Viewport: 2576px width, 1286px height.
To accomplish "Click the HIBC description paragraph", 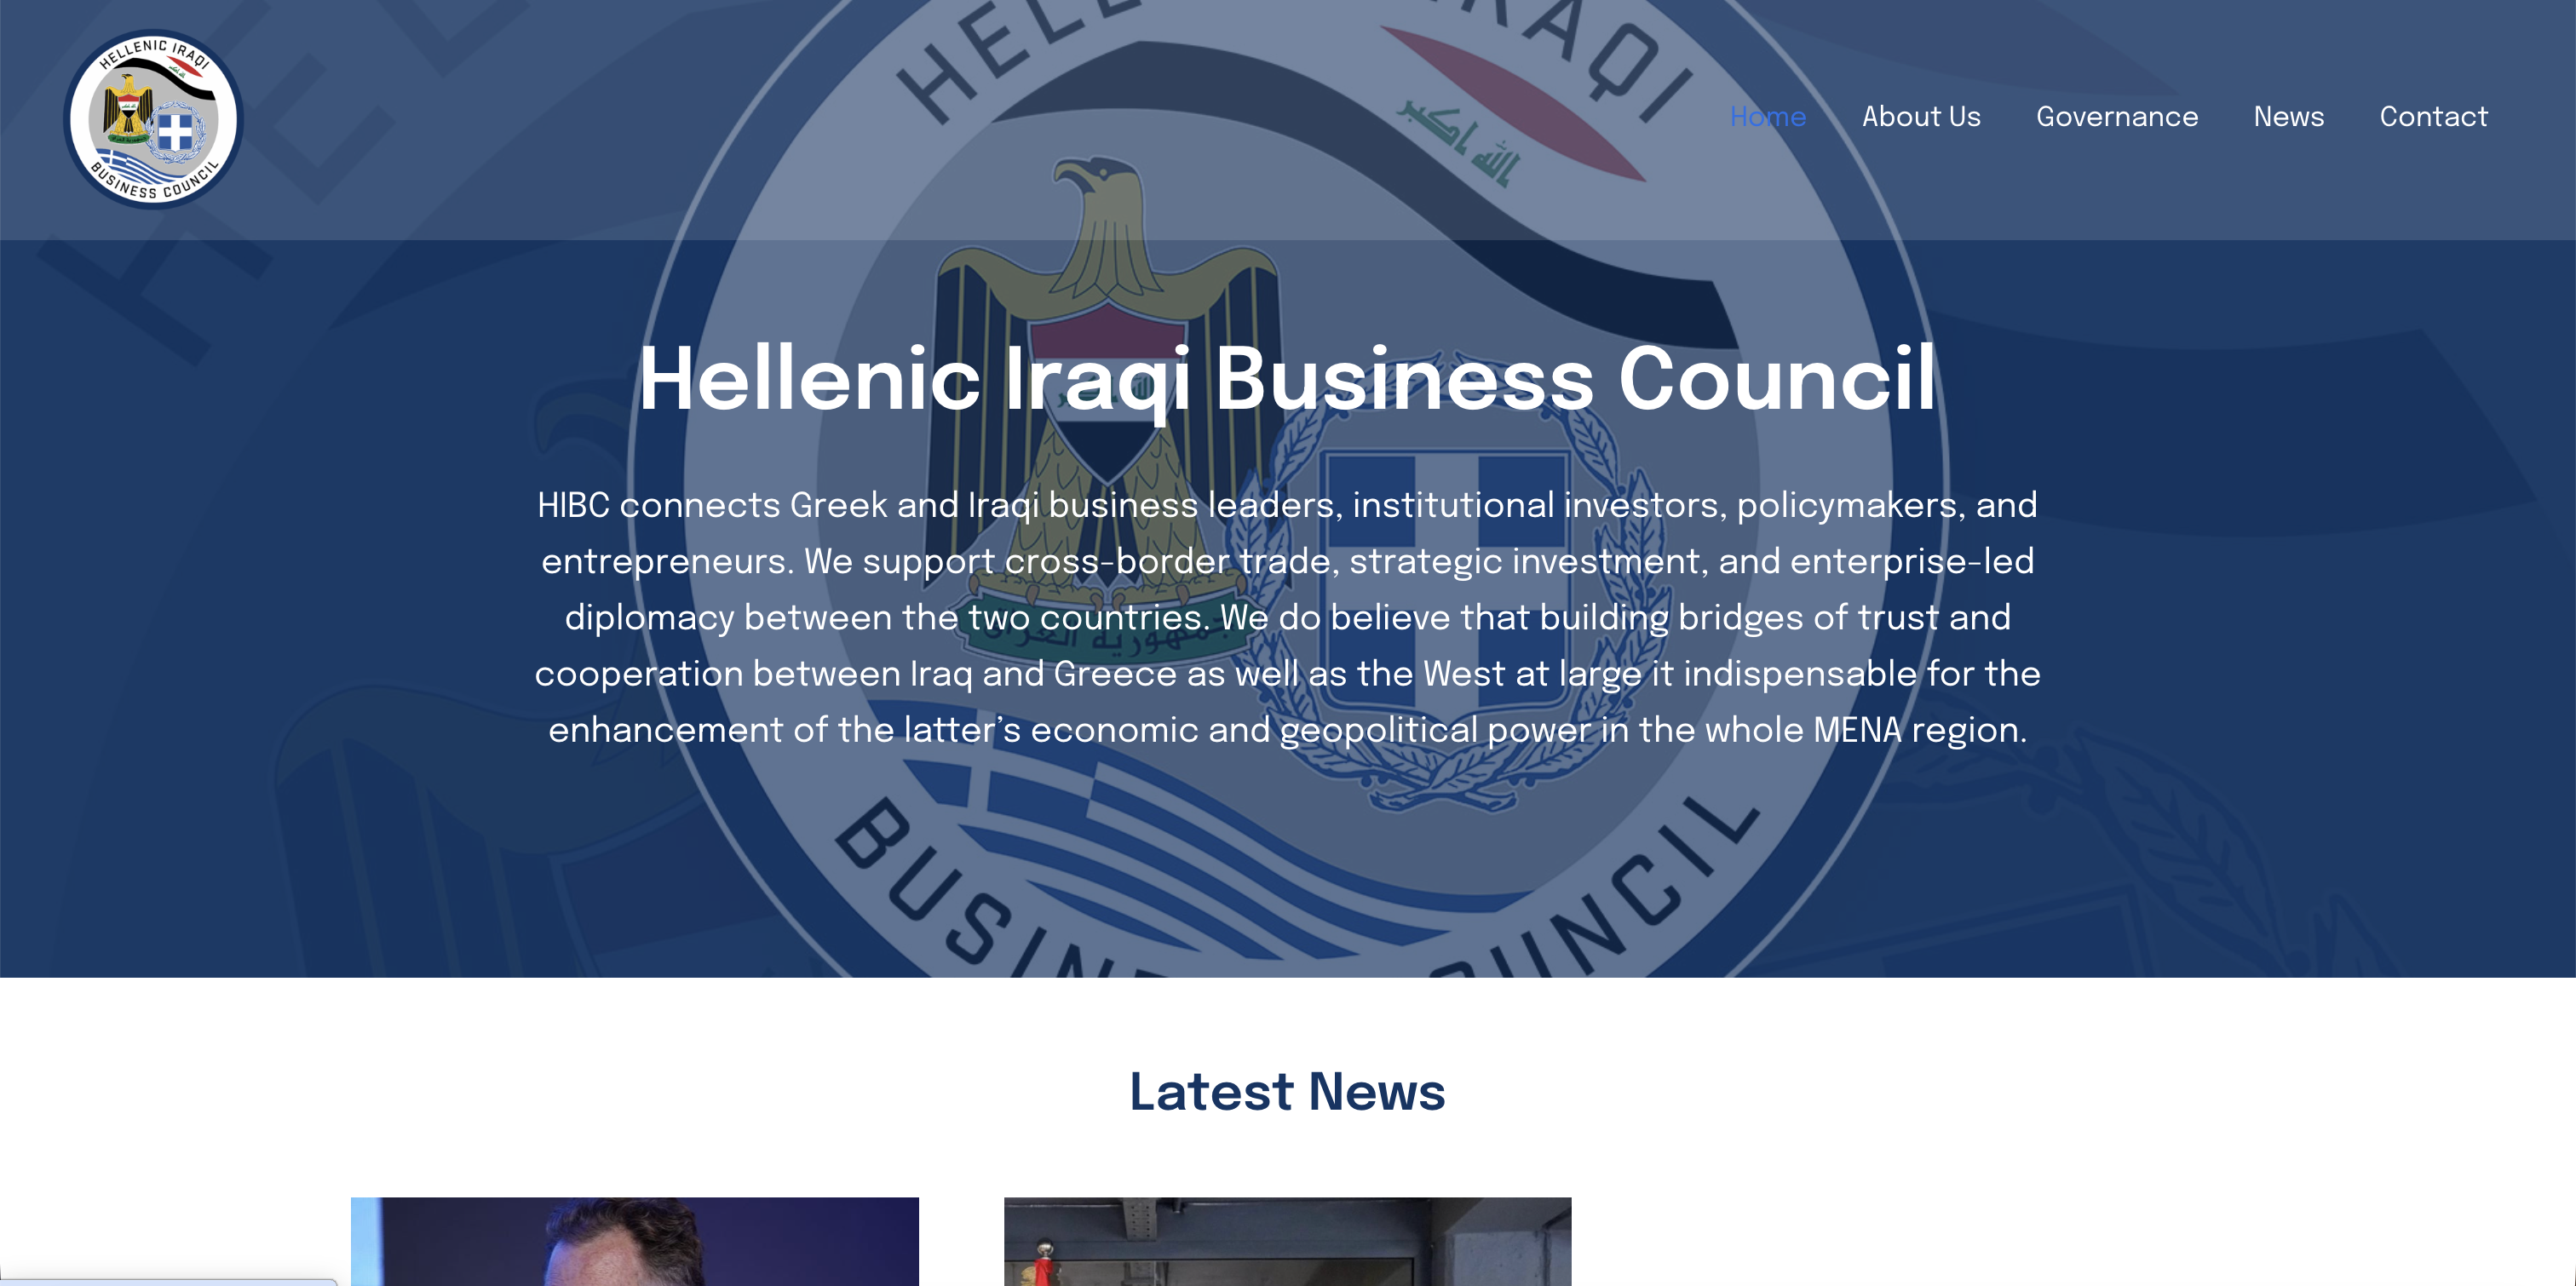I will pos(1288,617).
